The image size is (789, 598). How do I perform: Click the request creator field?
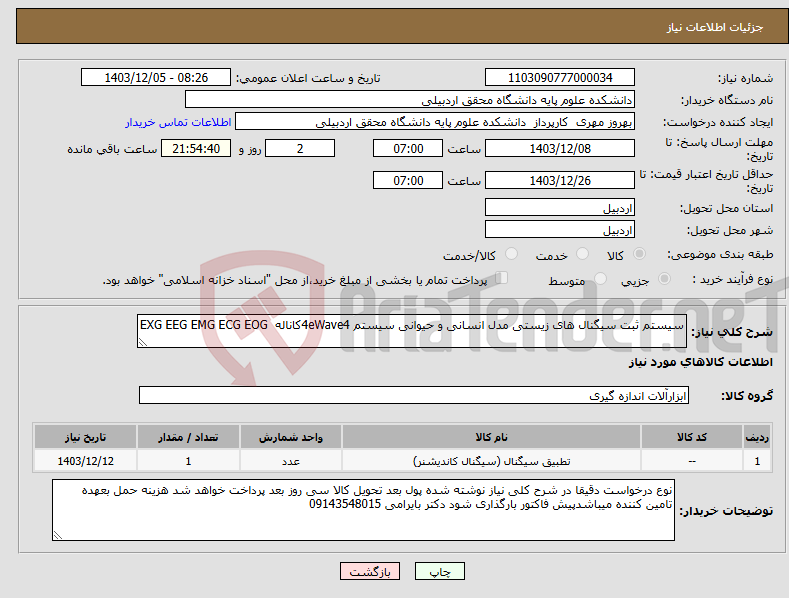[x=435, y=122]
